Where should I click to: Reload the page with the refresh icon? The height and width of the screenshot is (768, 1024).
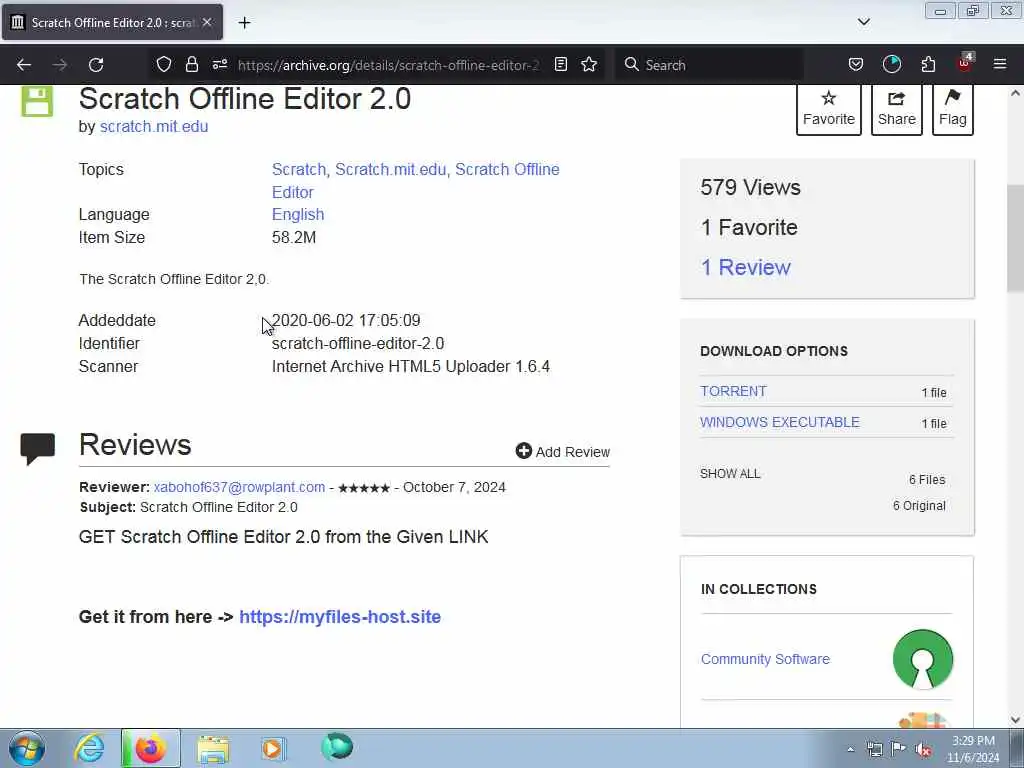coord(96,65)
